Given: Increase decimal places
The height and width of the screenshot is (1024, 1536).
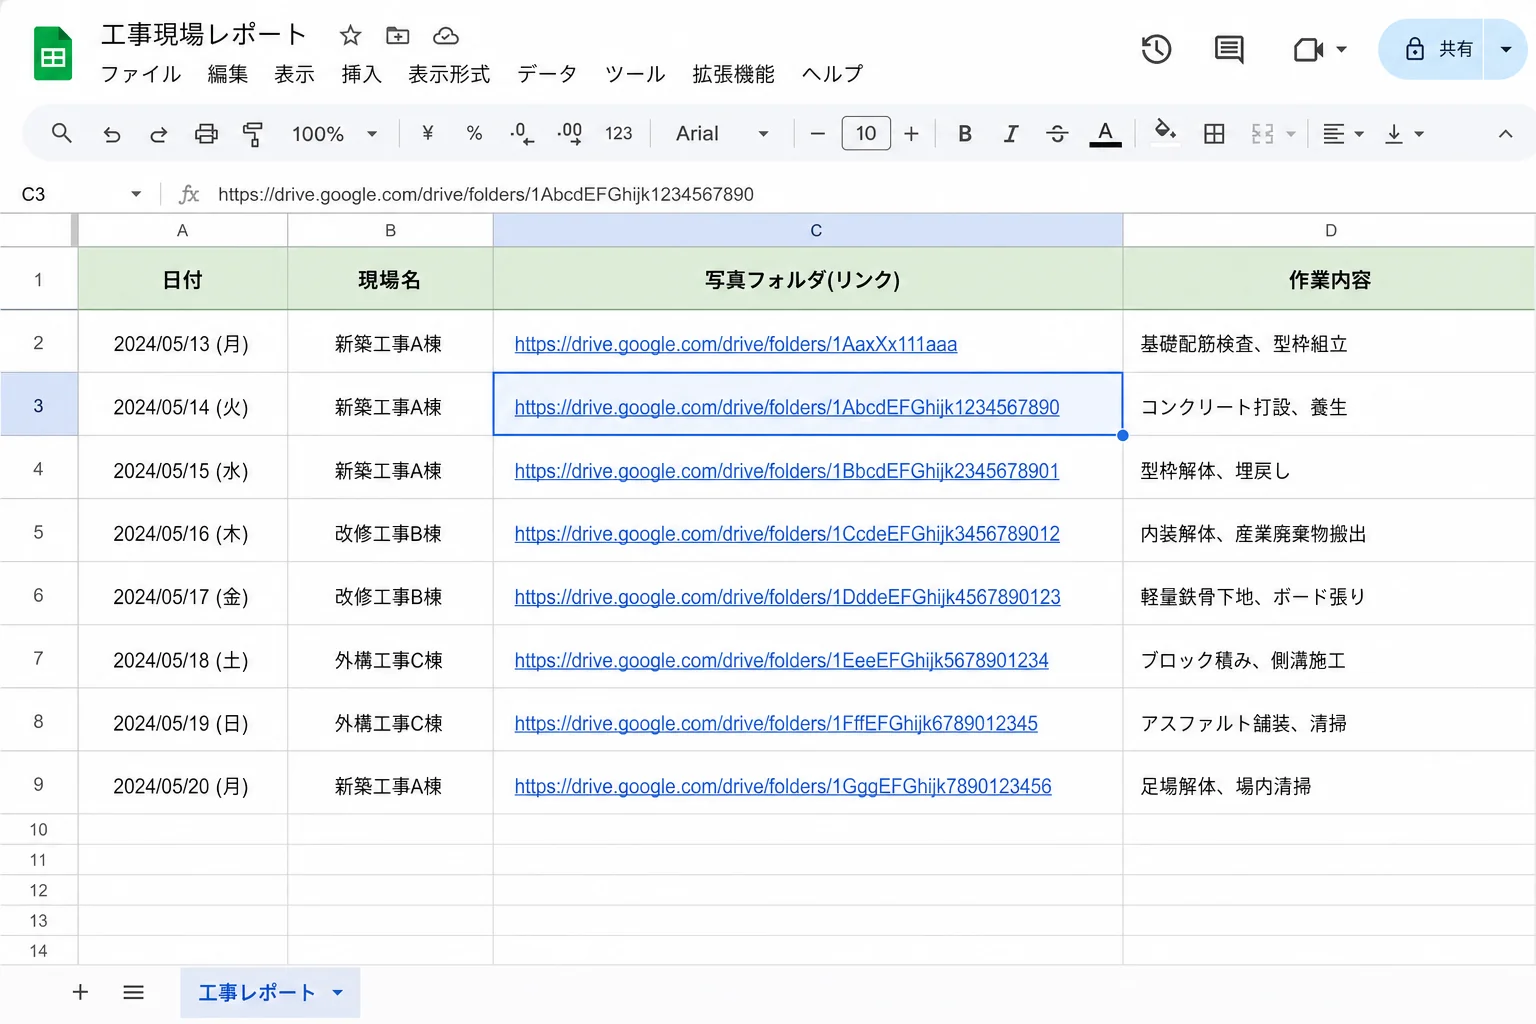Looking at the screenshot, I should [x=570, y=133].
